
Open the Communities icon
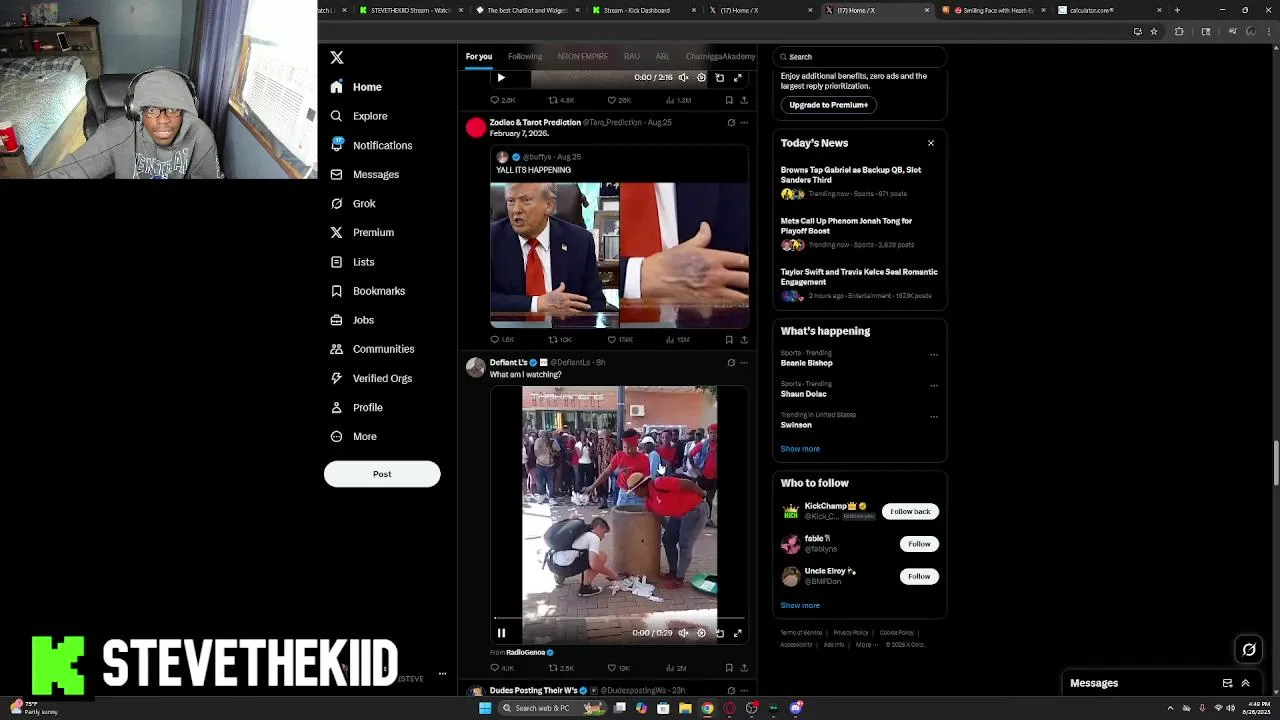click(336, 349)
